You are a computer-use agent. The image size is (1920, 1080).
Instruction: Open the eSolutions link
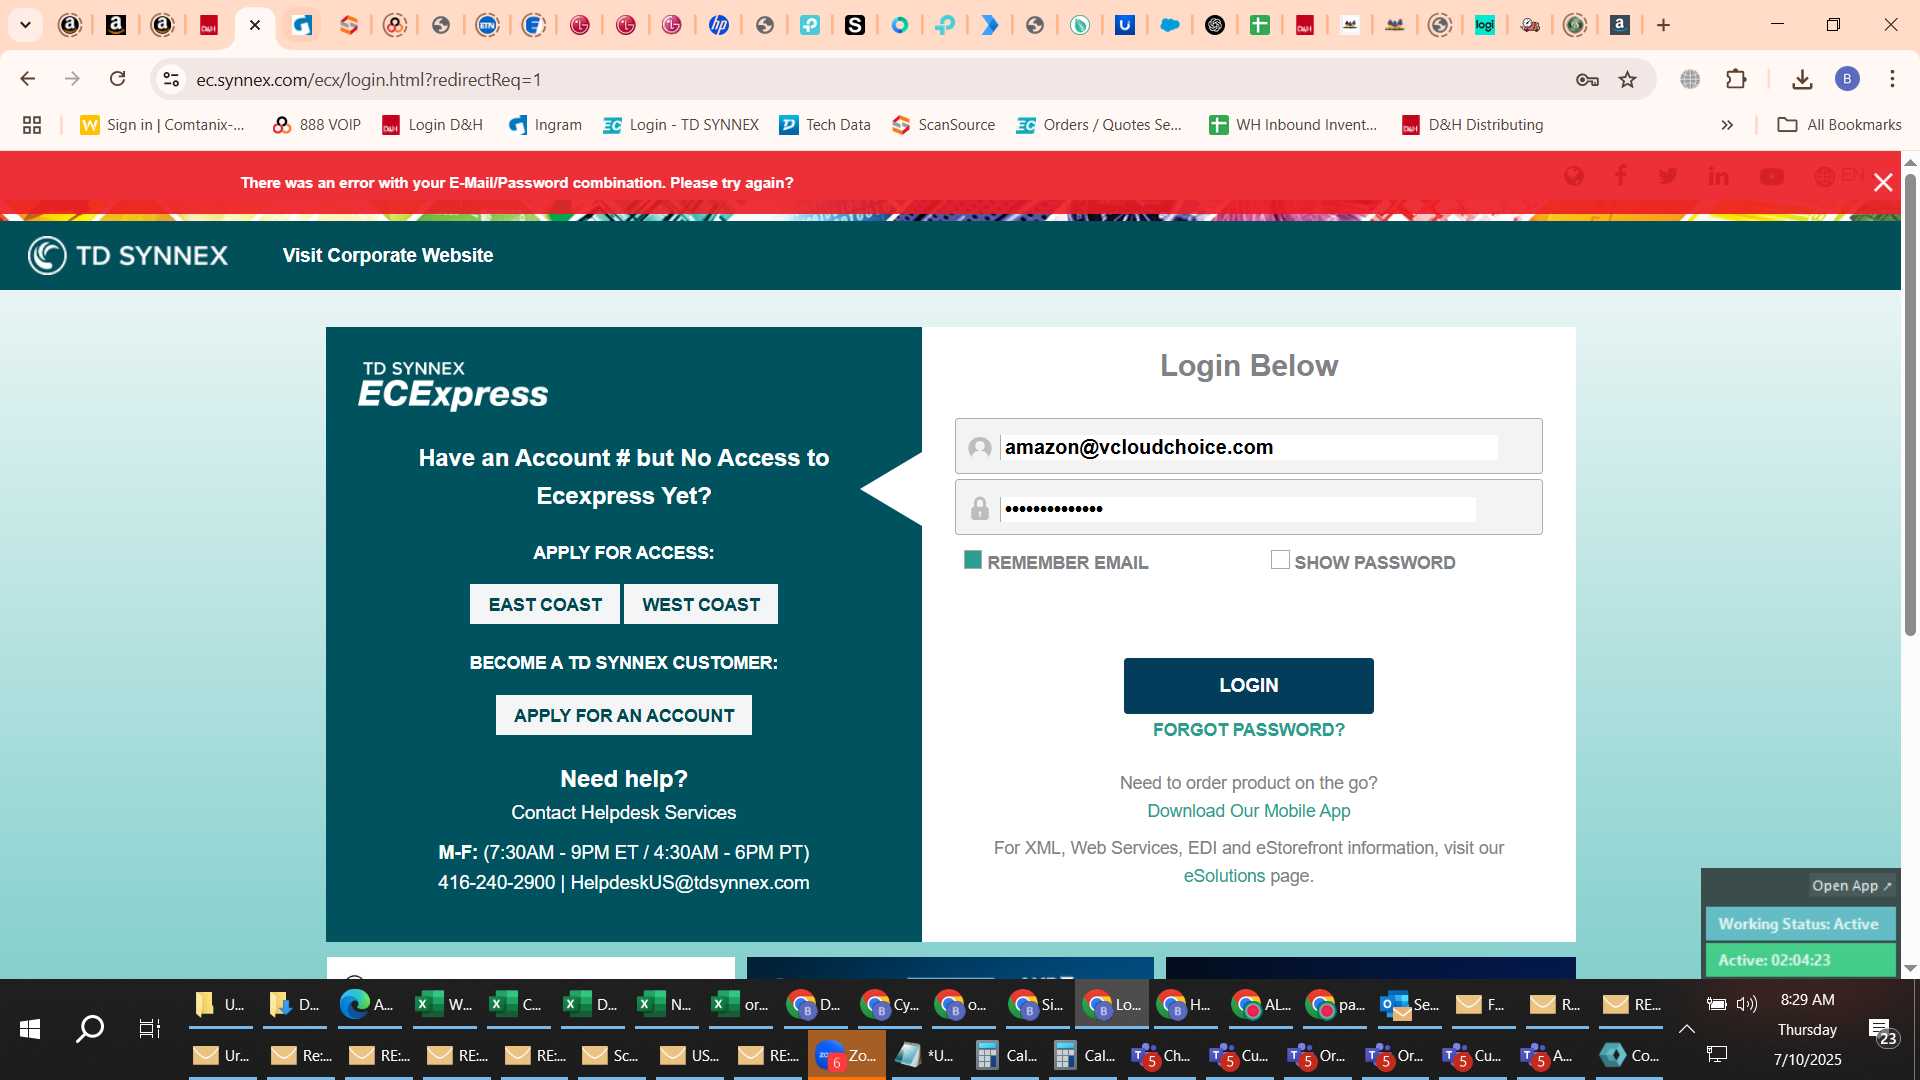[1224, 876]
